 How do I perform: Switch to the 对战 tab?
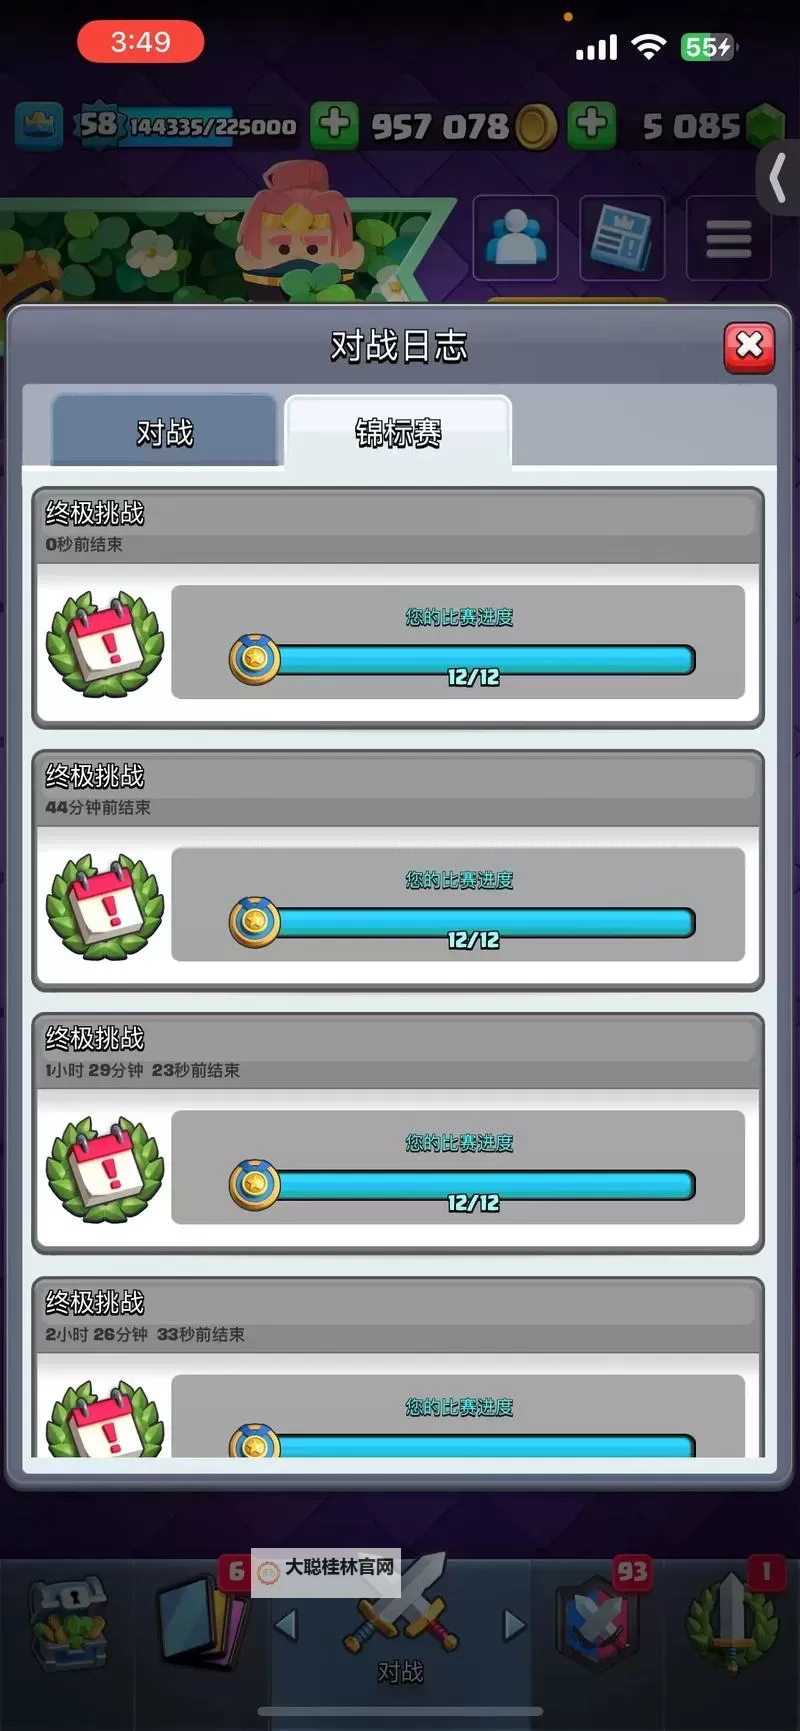tap(165, 431)
